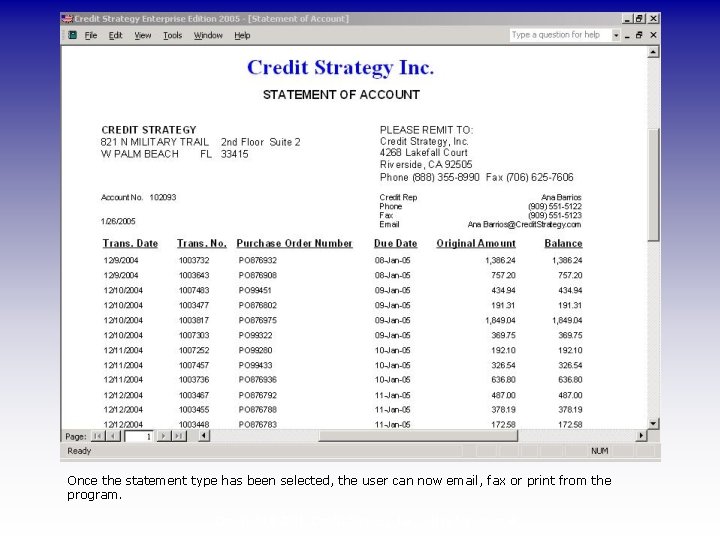The image size is (720, 540).
Task: Click purchase order PO99451
Action: coord(255,291)
